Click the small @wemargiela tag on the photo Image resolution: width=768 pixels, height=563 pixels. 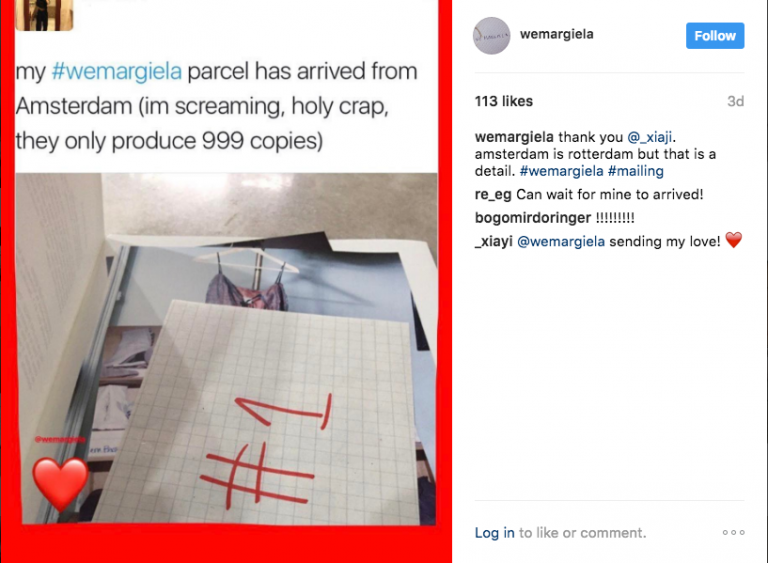pyautogui.click(x=60, y=439)
